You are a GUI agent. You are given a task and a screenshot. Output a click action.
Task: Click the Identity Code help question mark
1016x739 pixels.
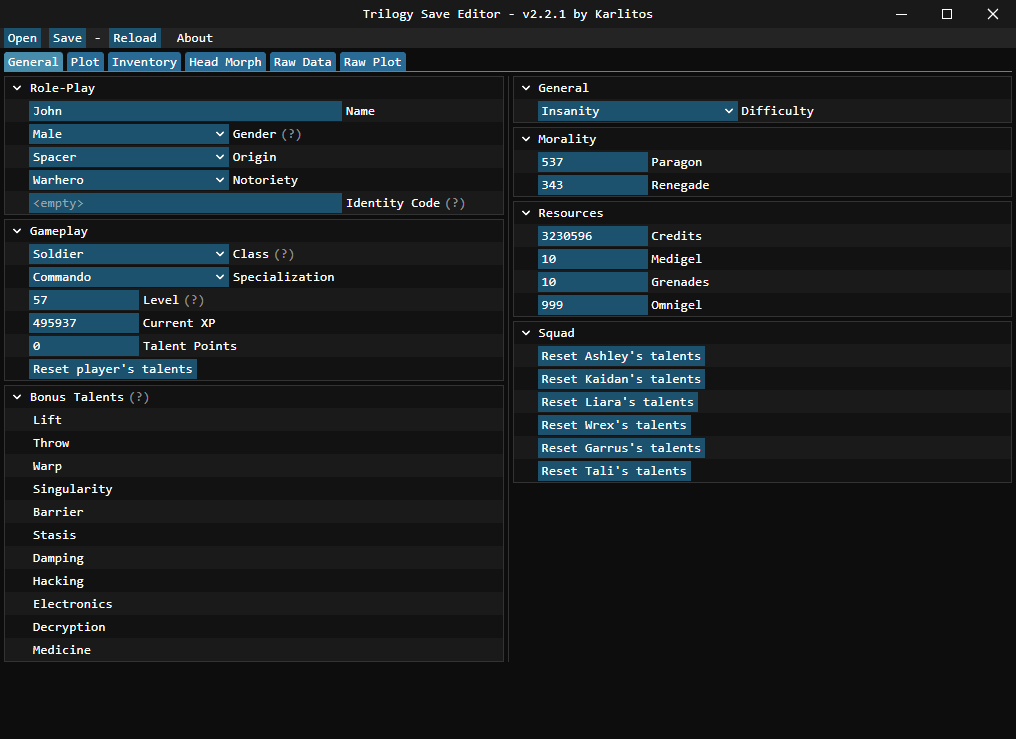456,203
